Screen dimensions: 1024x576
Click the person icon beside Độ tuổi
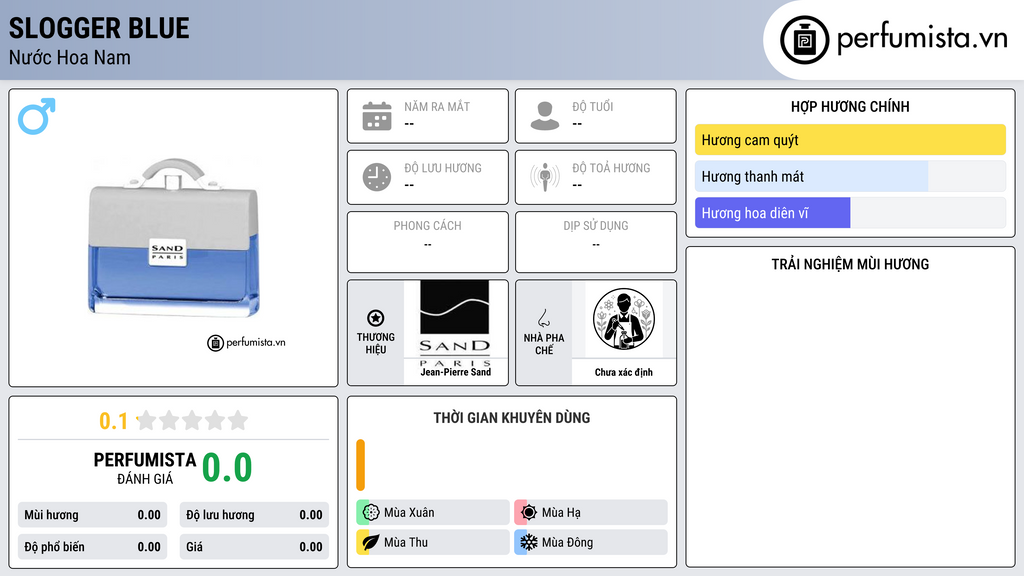[x=545, y=116]
